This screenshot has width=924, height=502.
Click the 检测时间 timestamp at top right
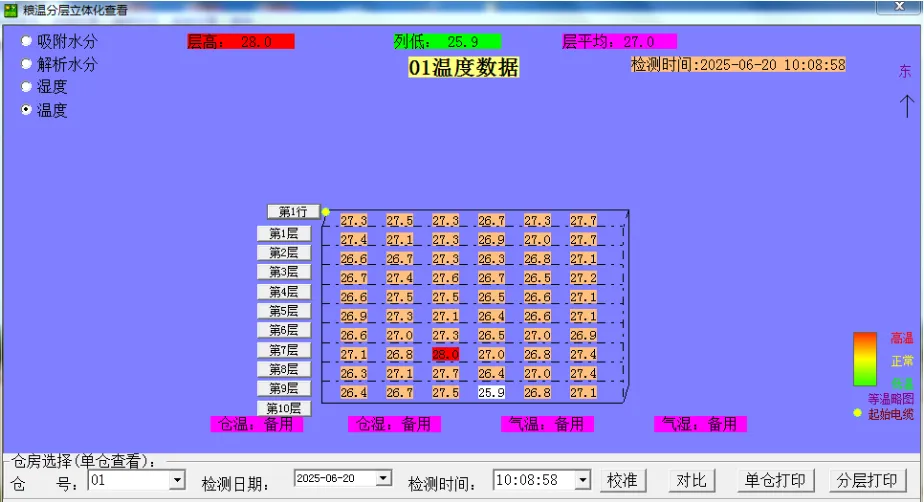coord(738,65)
